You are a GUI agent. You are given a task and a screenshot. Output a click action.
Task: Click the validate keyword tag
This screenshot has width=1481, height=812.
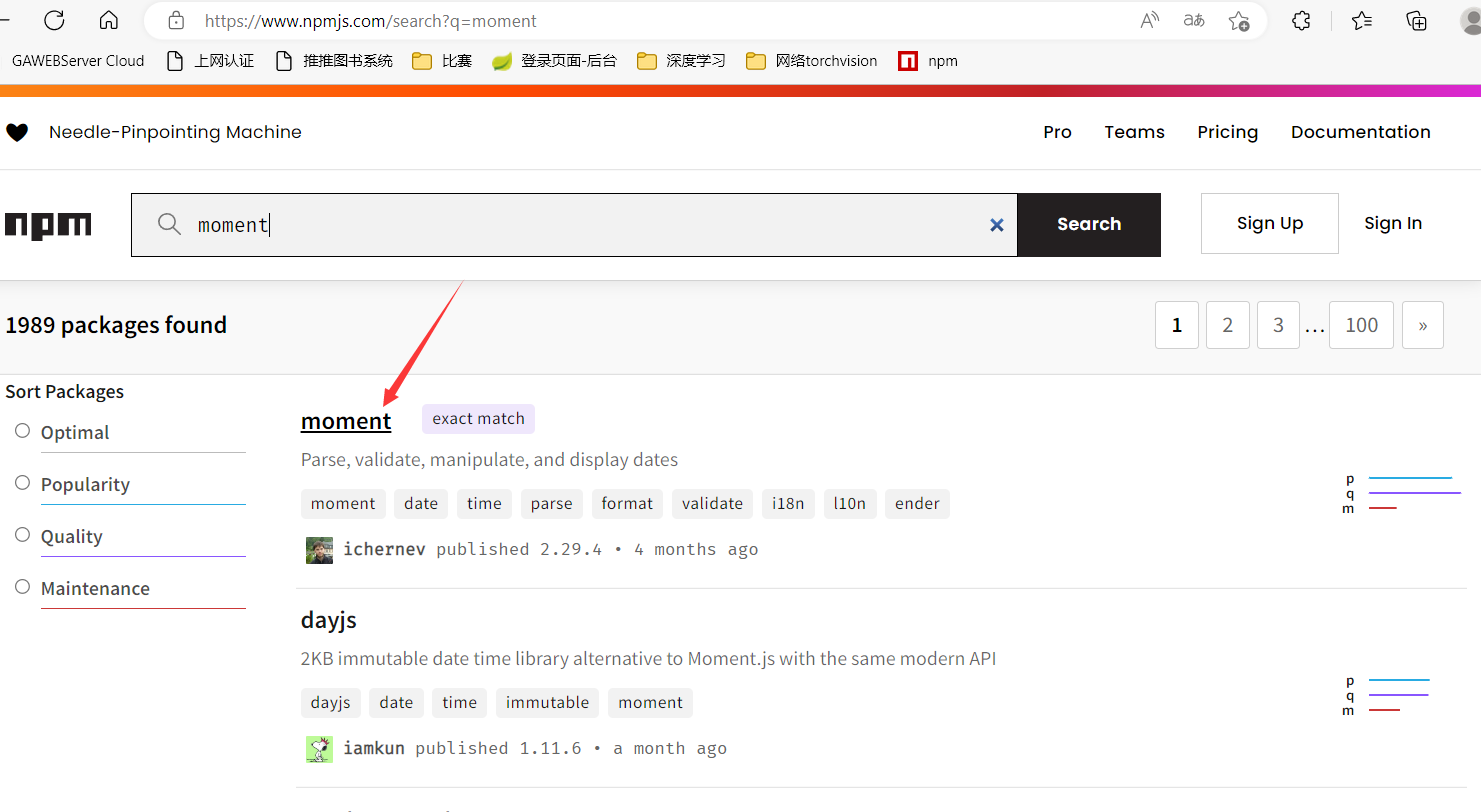712,504
